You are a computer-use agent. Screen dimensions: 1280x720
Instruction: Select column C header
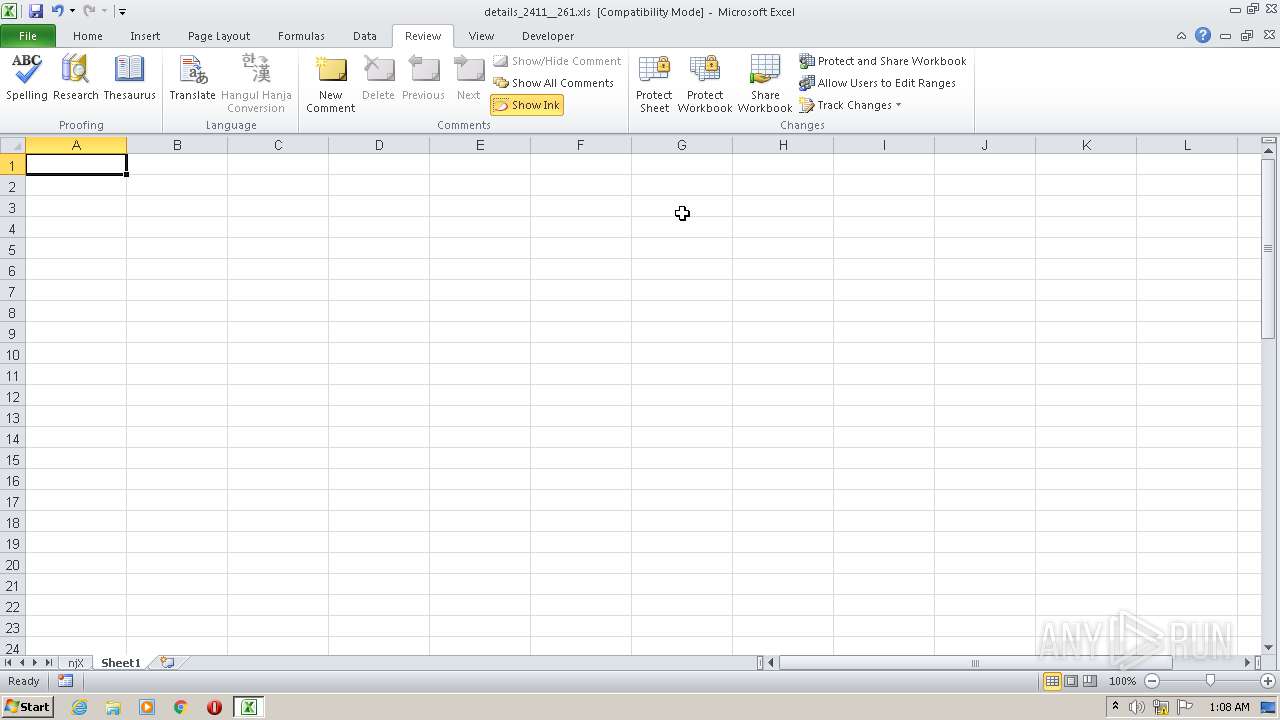click(x=278, y=145)
